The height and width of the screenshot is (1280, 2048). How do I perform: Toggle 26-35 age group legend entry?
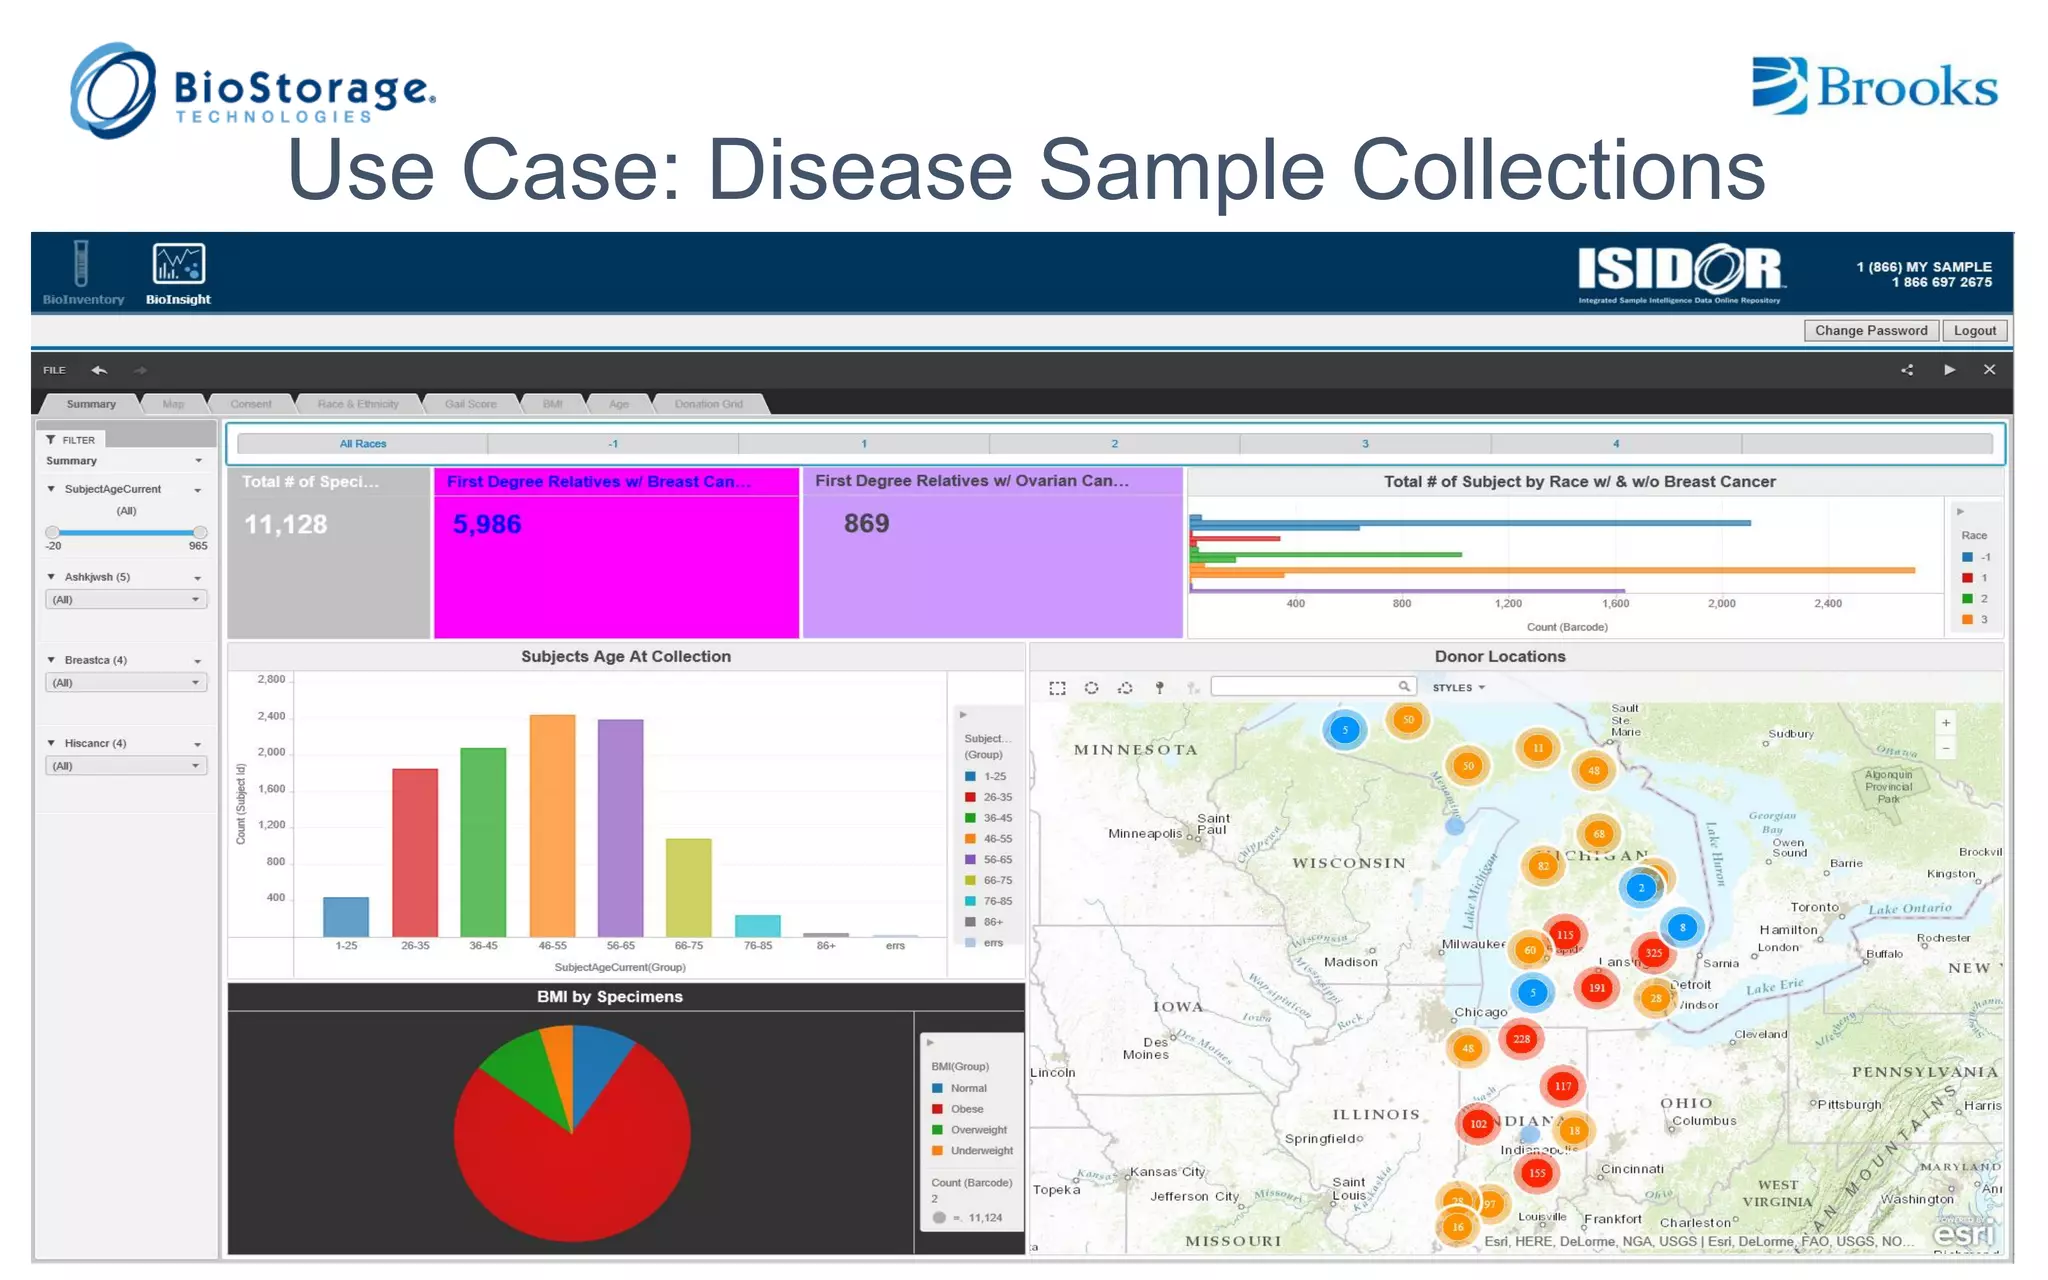(x=988, y=797)
